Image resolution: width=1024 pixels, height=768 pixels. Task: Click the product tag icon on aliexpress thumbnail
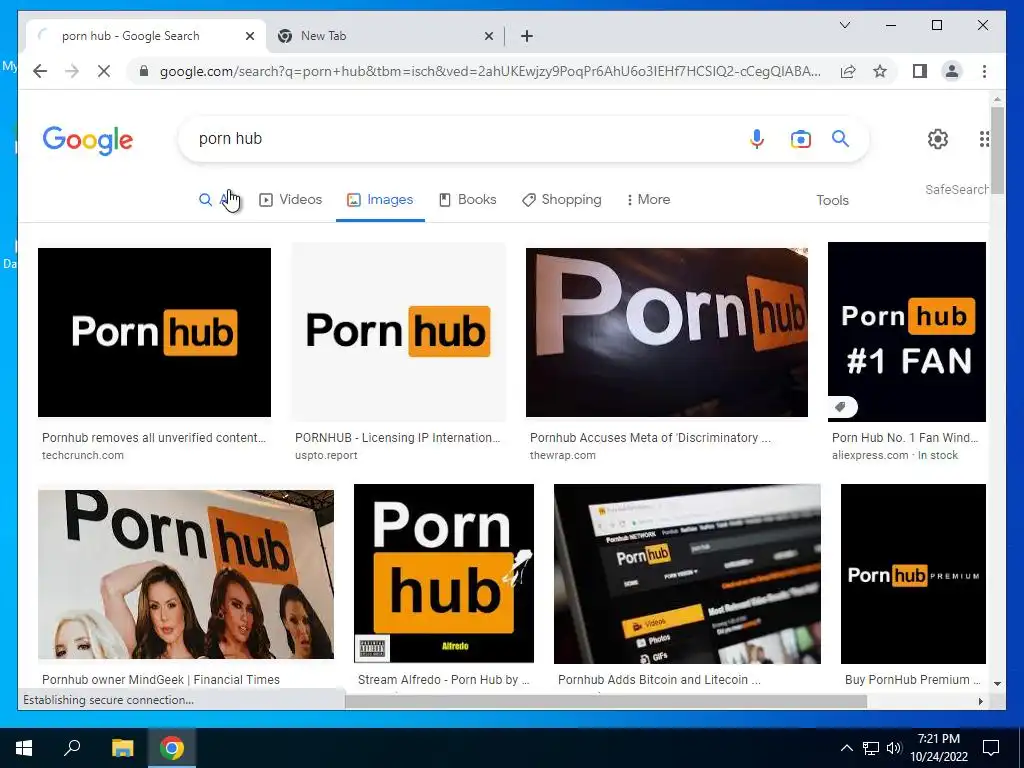click(842, 407)
